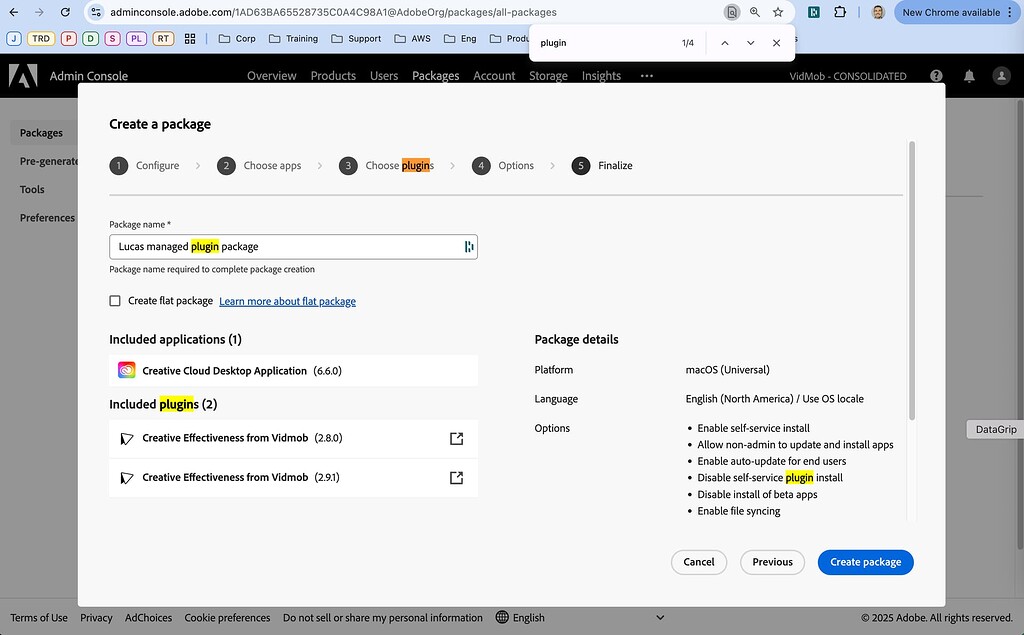Open Learn more about flat package link

288,301
